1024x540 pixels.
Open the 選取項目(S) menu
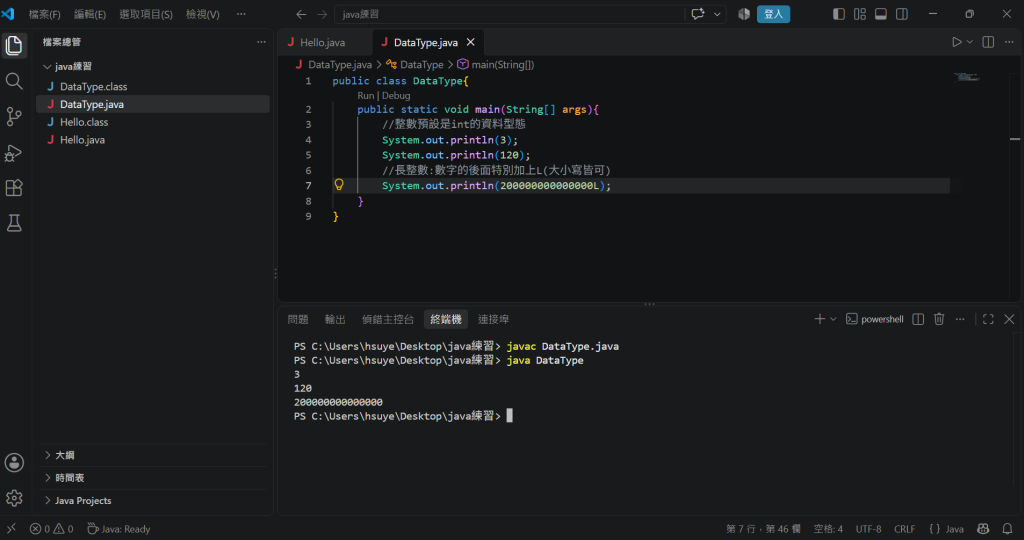coord(146,14)
